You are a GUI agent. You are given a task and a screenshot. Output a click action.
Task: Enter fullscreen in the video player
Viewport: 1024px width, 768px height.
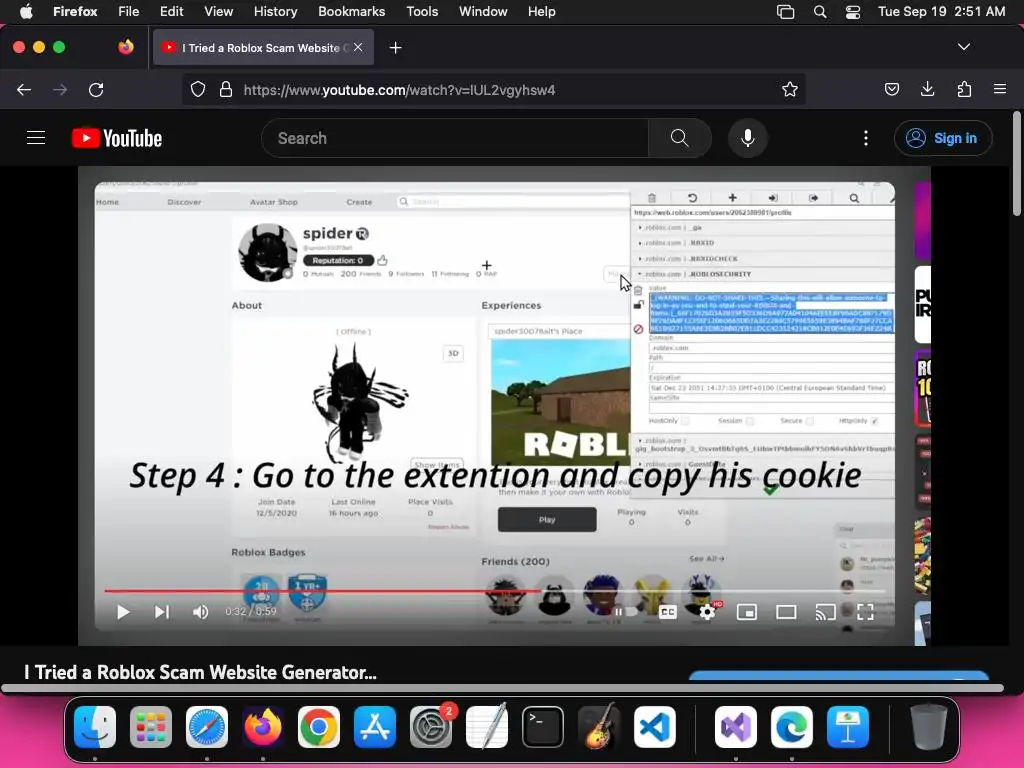point(865,612)
